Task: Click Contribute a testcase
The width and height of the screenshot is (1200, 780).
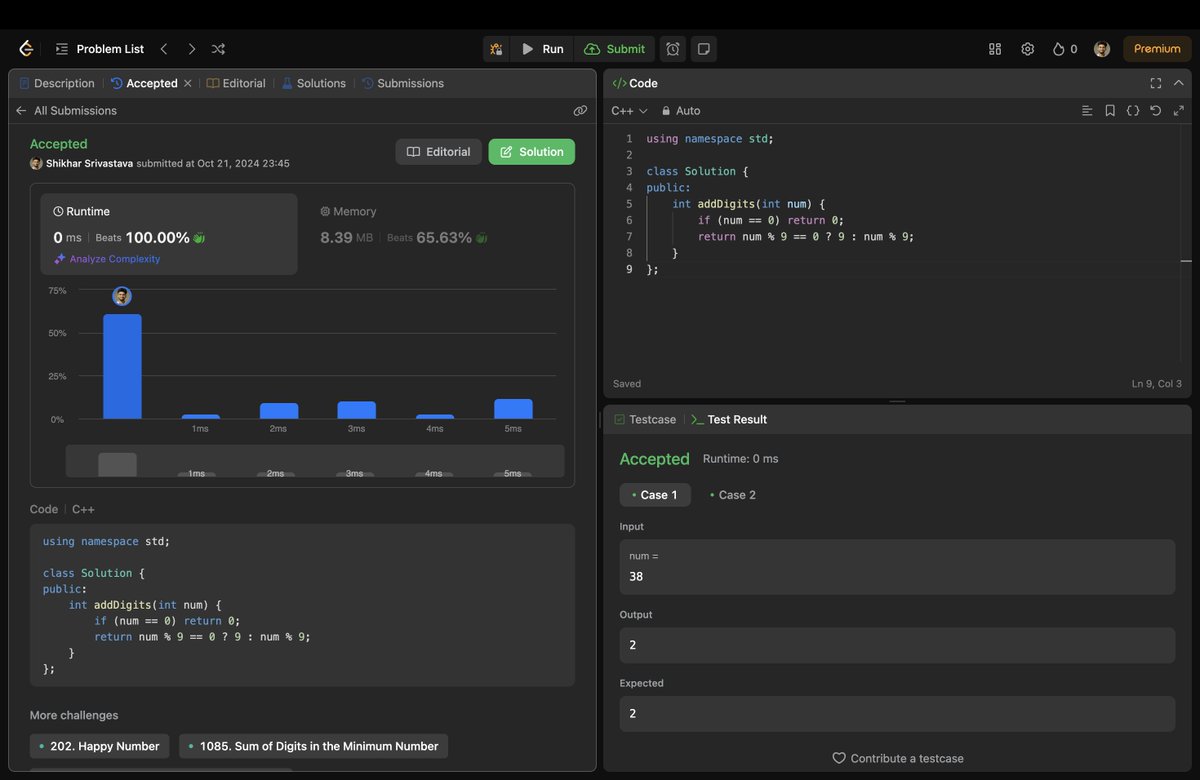Action: coord(897,759)
